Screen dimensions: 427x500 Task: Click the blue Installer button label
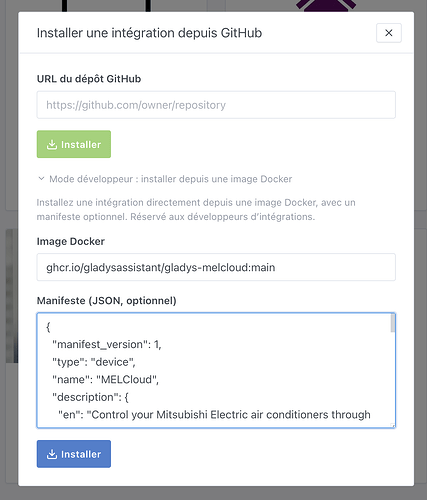coord(81,454)
